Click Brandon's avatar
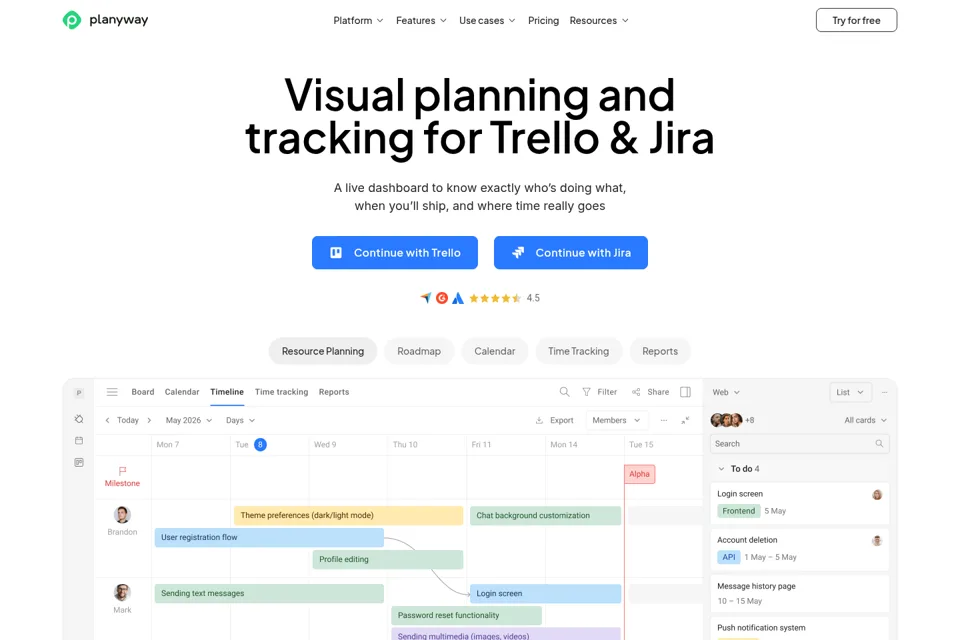960x640 pixels. tap(122, 514)
